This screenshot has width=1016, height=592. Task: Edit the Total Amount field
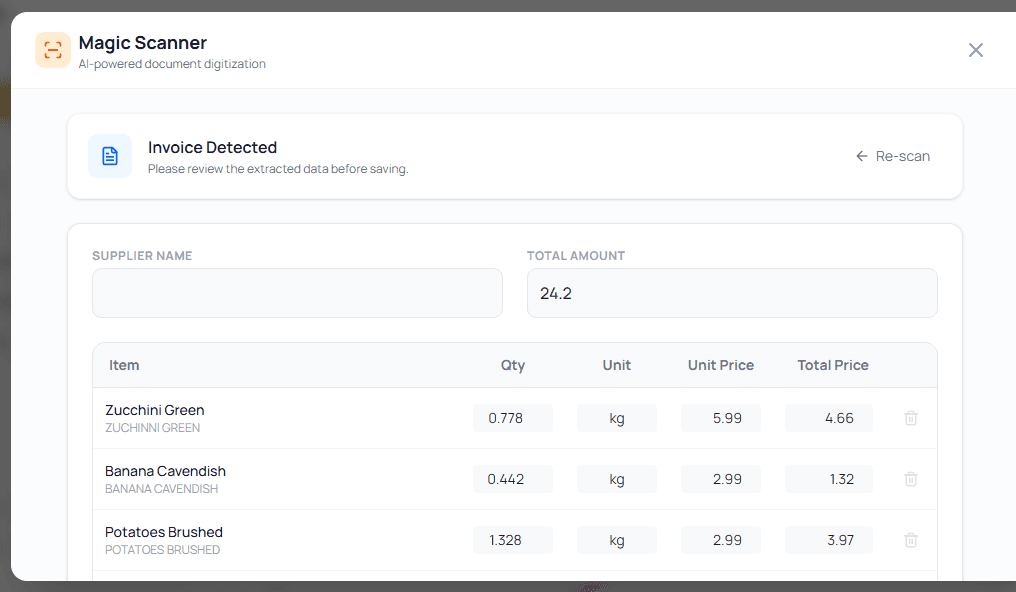coord(731,293)
